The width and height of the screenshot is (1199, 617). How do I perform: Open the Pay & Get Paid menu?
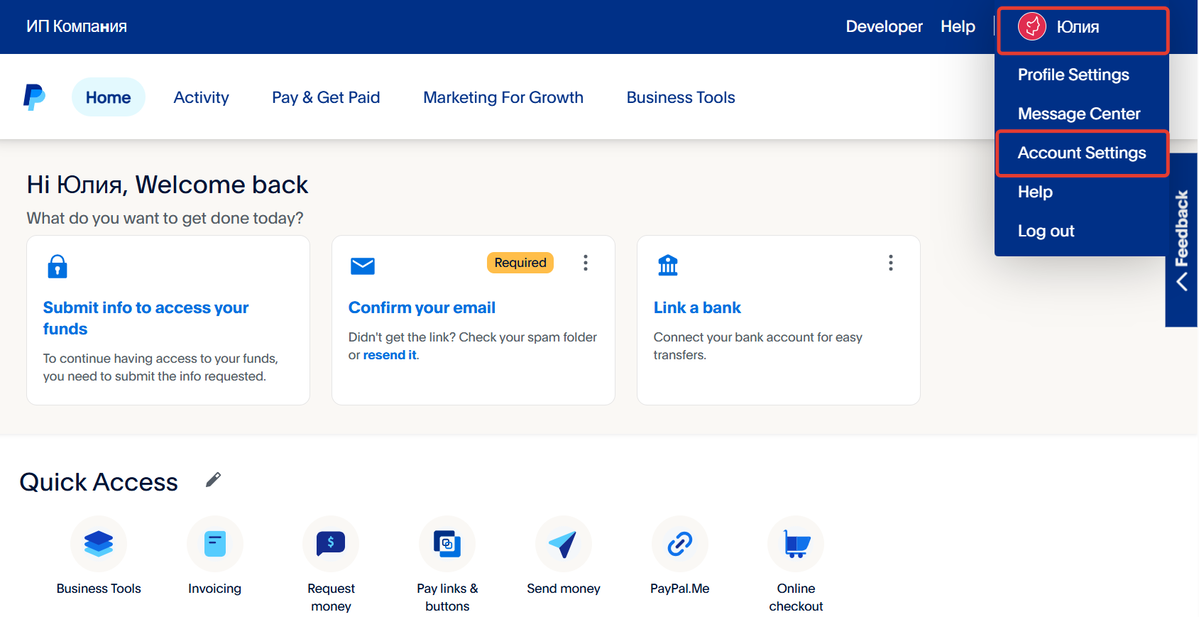click(326, 97)
